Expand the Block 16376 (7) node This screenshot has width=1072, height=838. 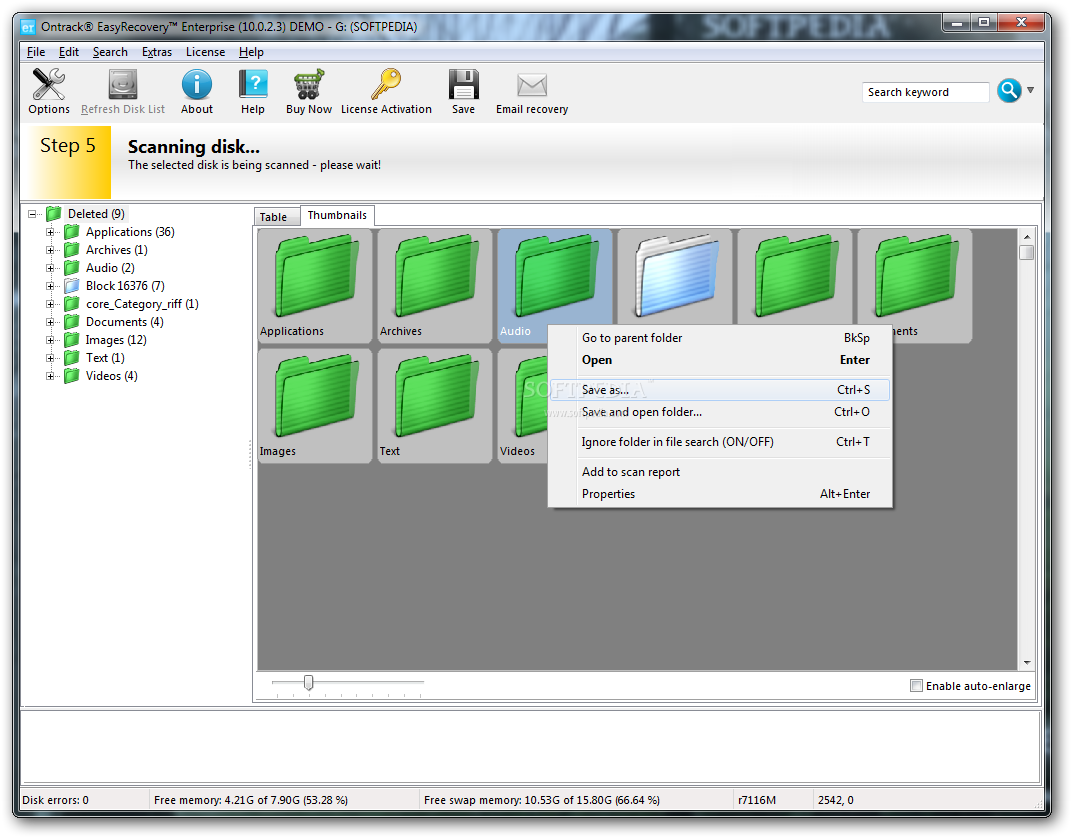50,286
